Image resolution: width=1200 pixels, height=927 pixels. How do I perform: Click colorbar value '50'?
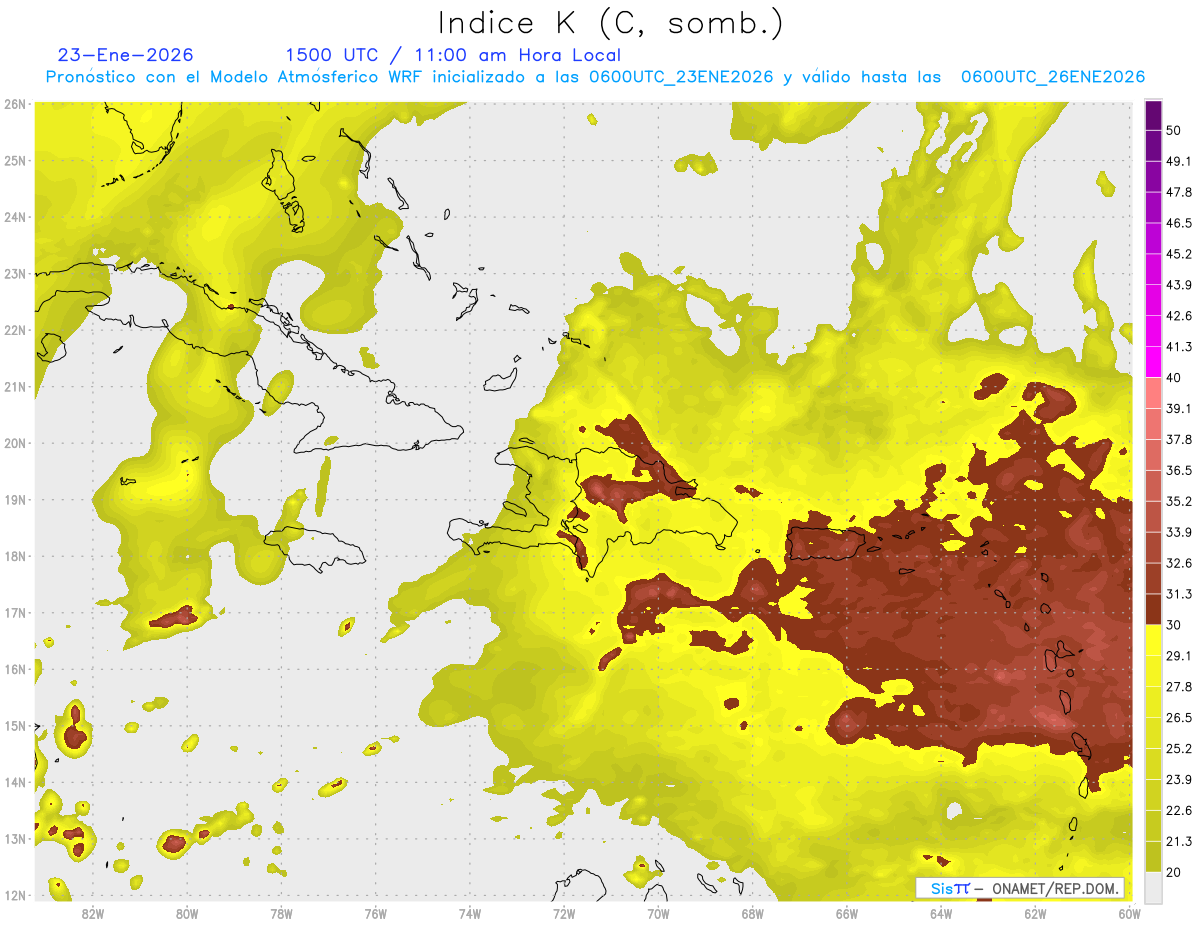(x=1174, y=130)
